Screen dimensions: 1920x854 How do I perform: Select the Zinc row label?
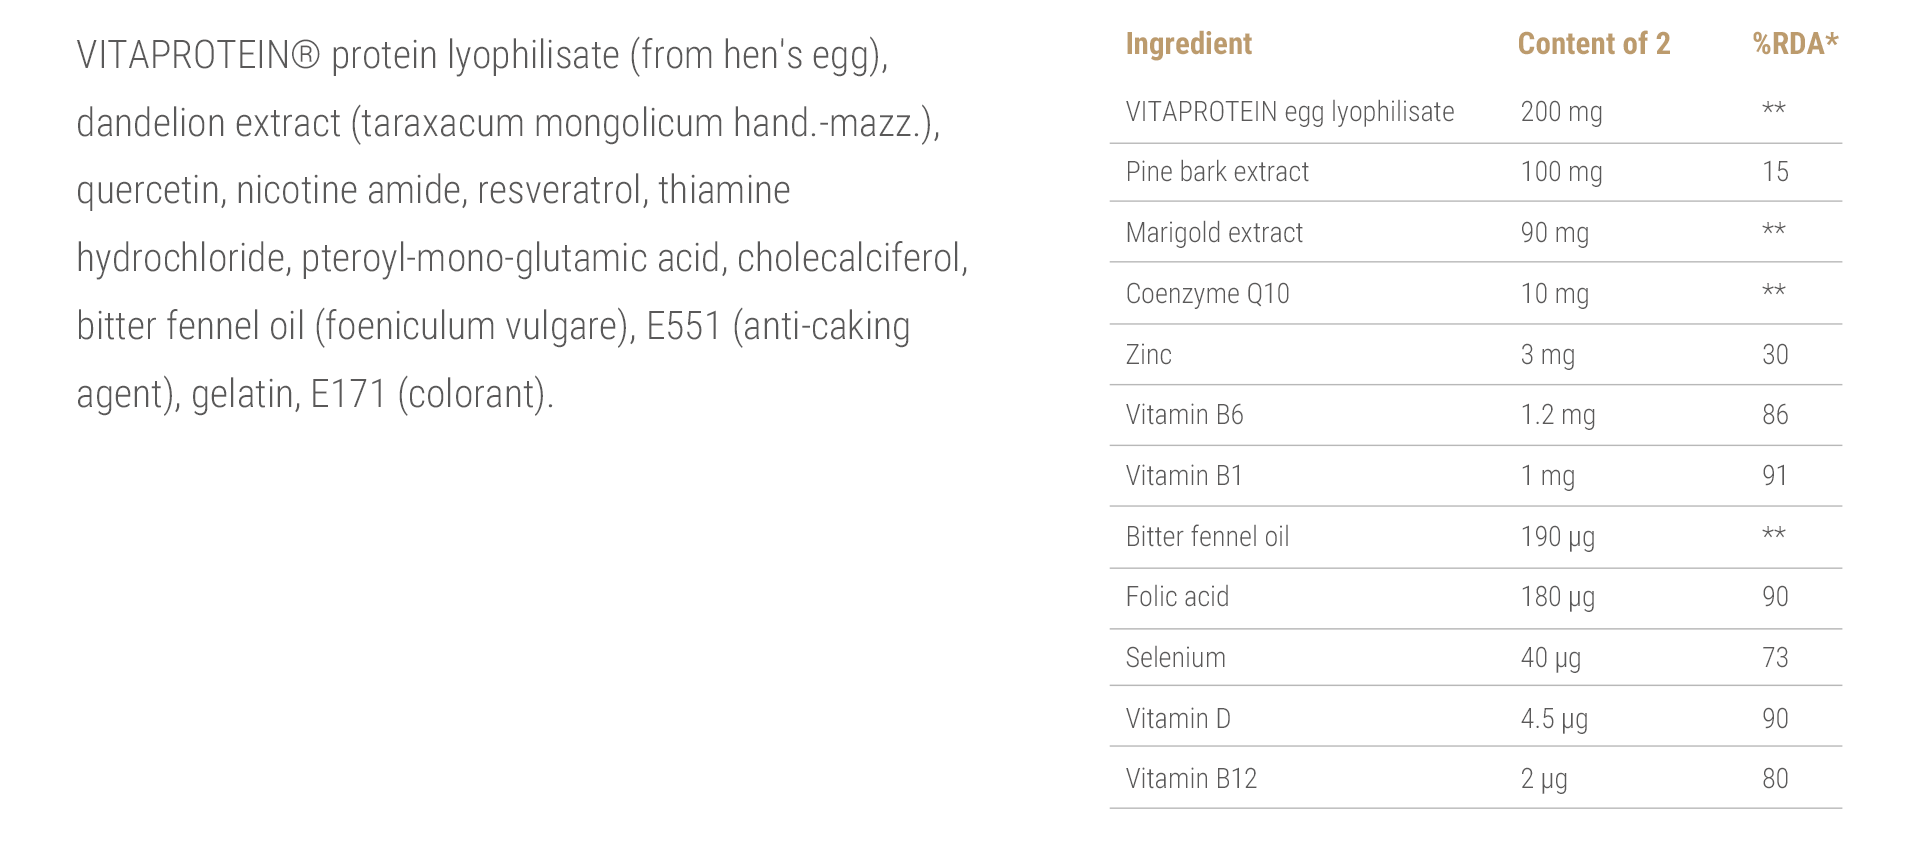click(1148, 355)
